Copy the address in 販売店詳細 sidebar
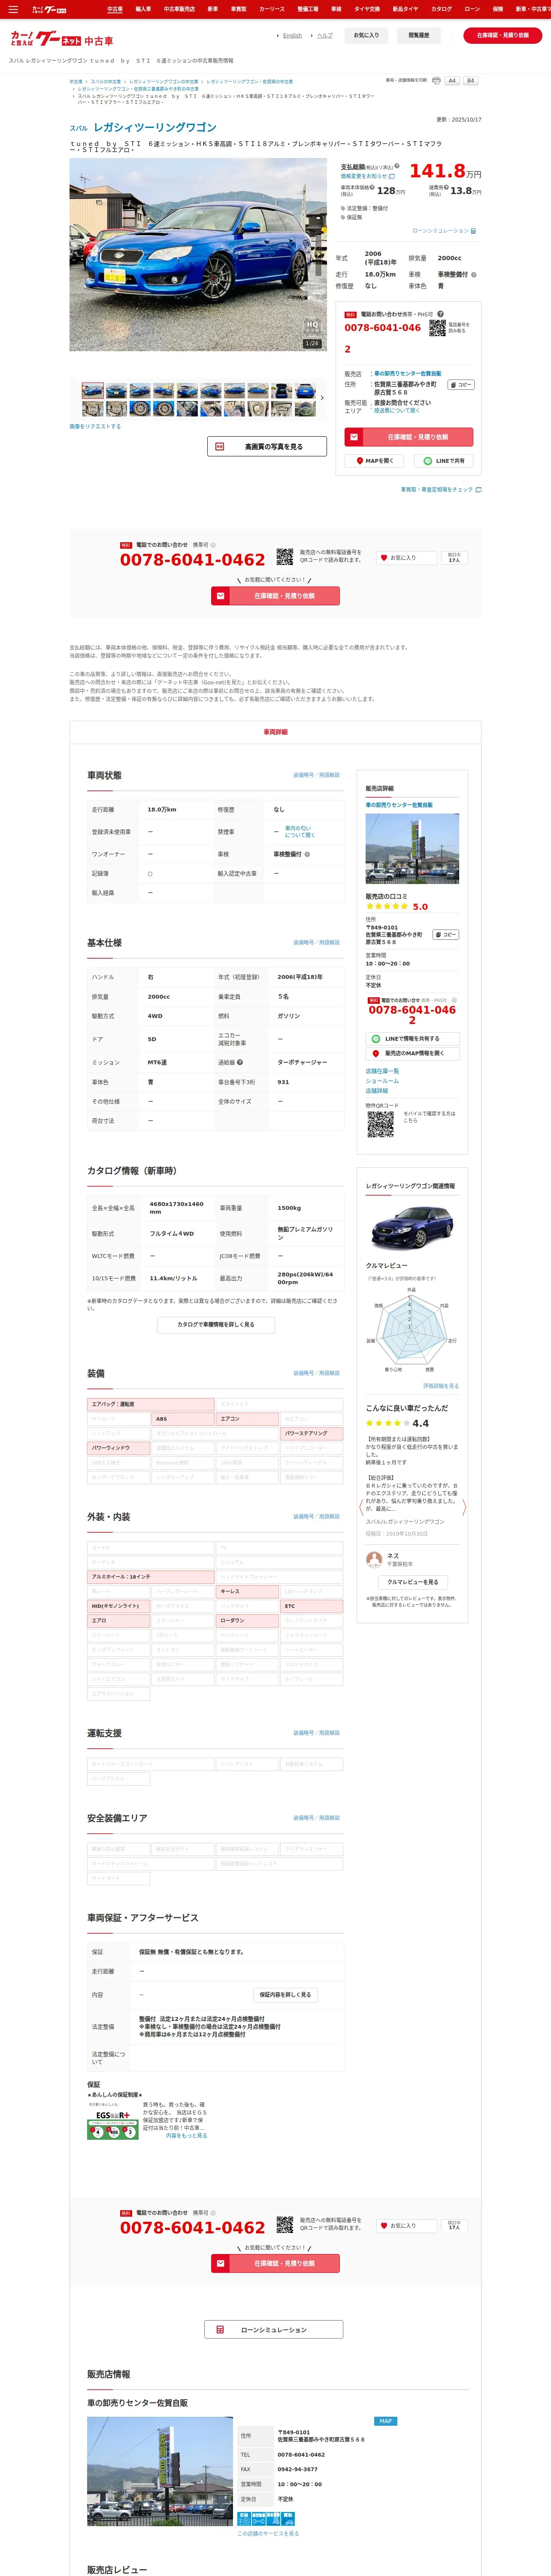This screenshot has height=2576, width=551. (x=446, y=935)
